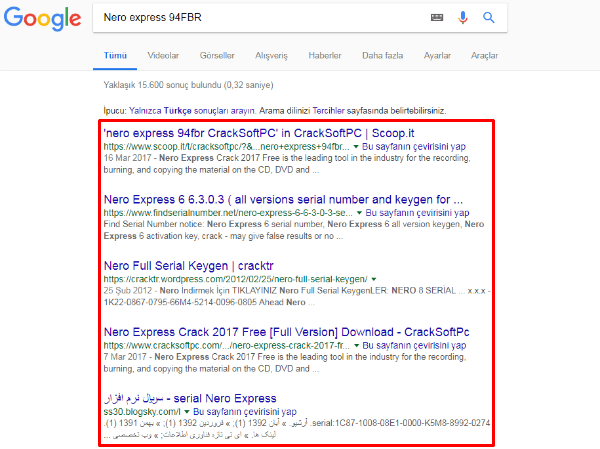The height and width of the screenshot is (449, 600).
Task: Open the serial Nero Express blogsky result
Action: 190,398
